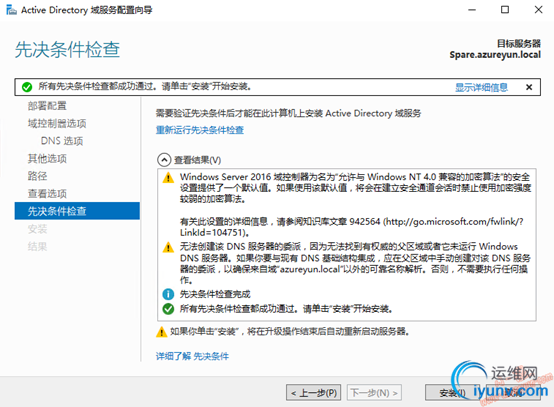Select DNS 选项 step in sidebar
Screen dimensions: 554x407
pyautogui.click(x=62, y=141)
